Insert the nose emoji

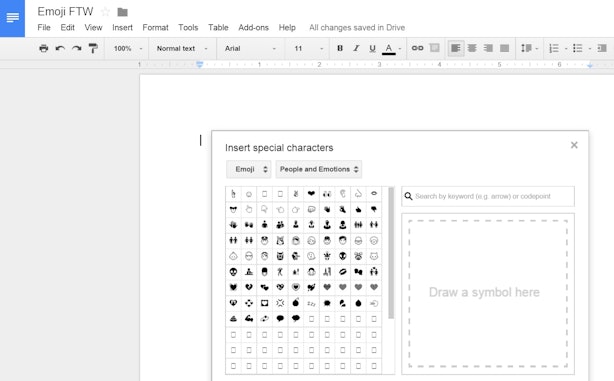(x=358, y=193)
